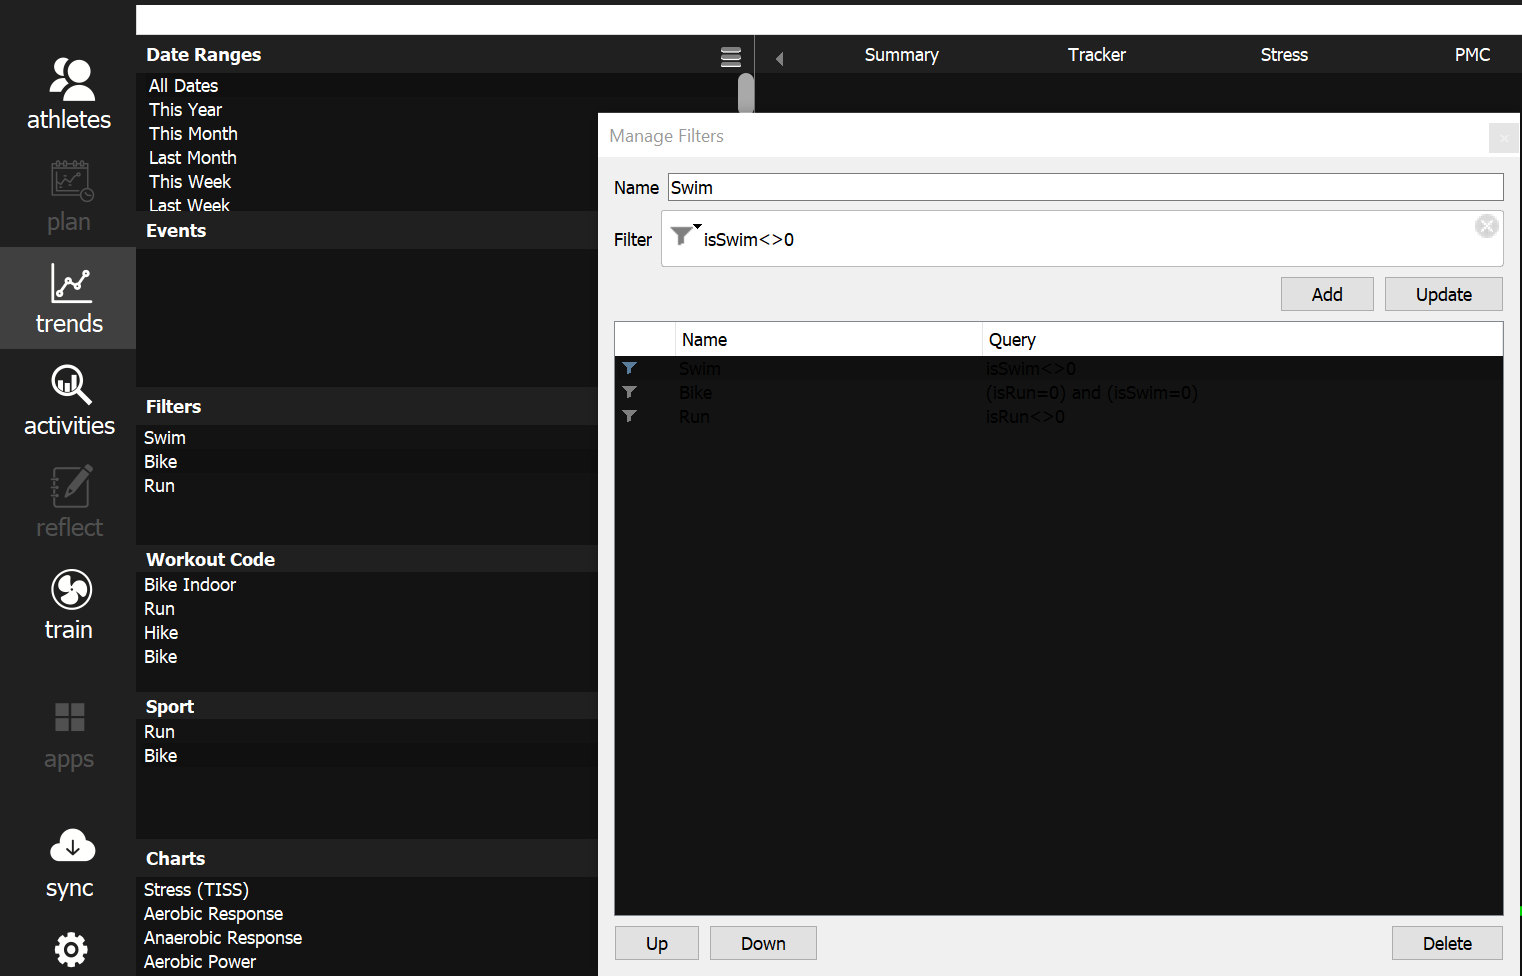Image resolution: width=1522 pixels, height=976 pixels.
Task: Delete the selected filter
Action: [x=1447, y=943]
